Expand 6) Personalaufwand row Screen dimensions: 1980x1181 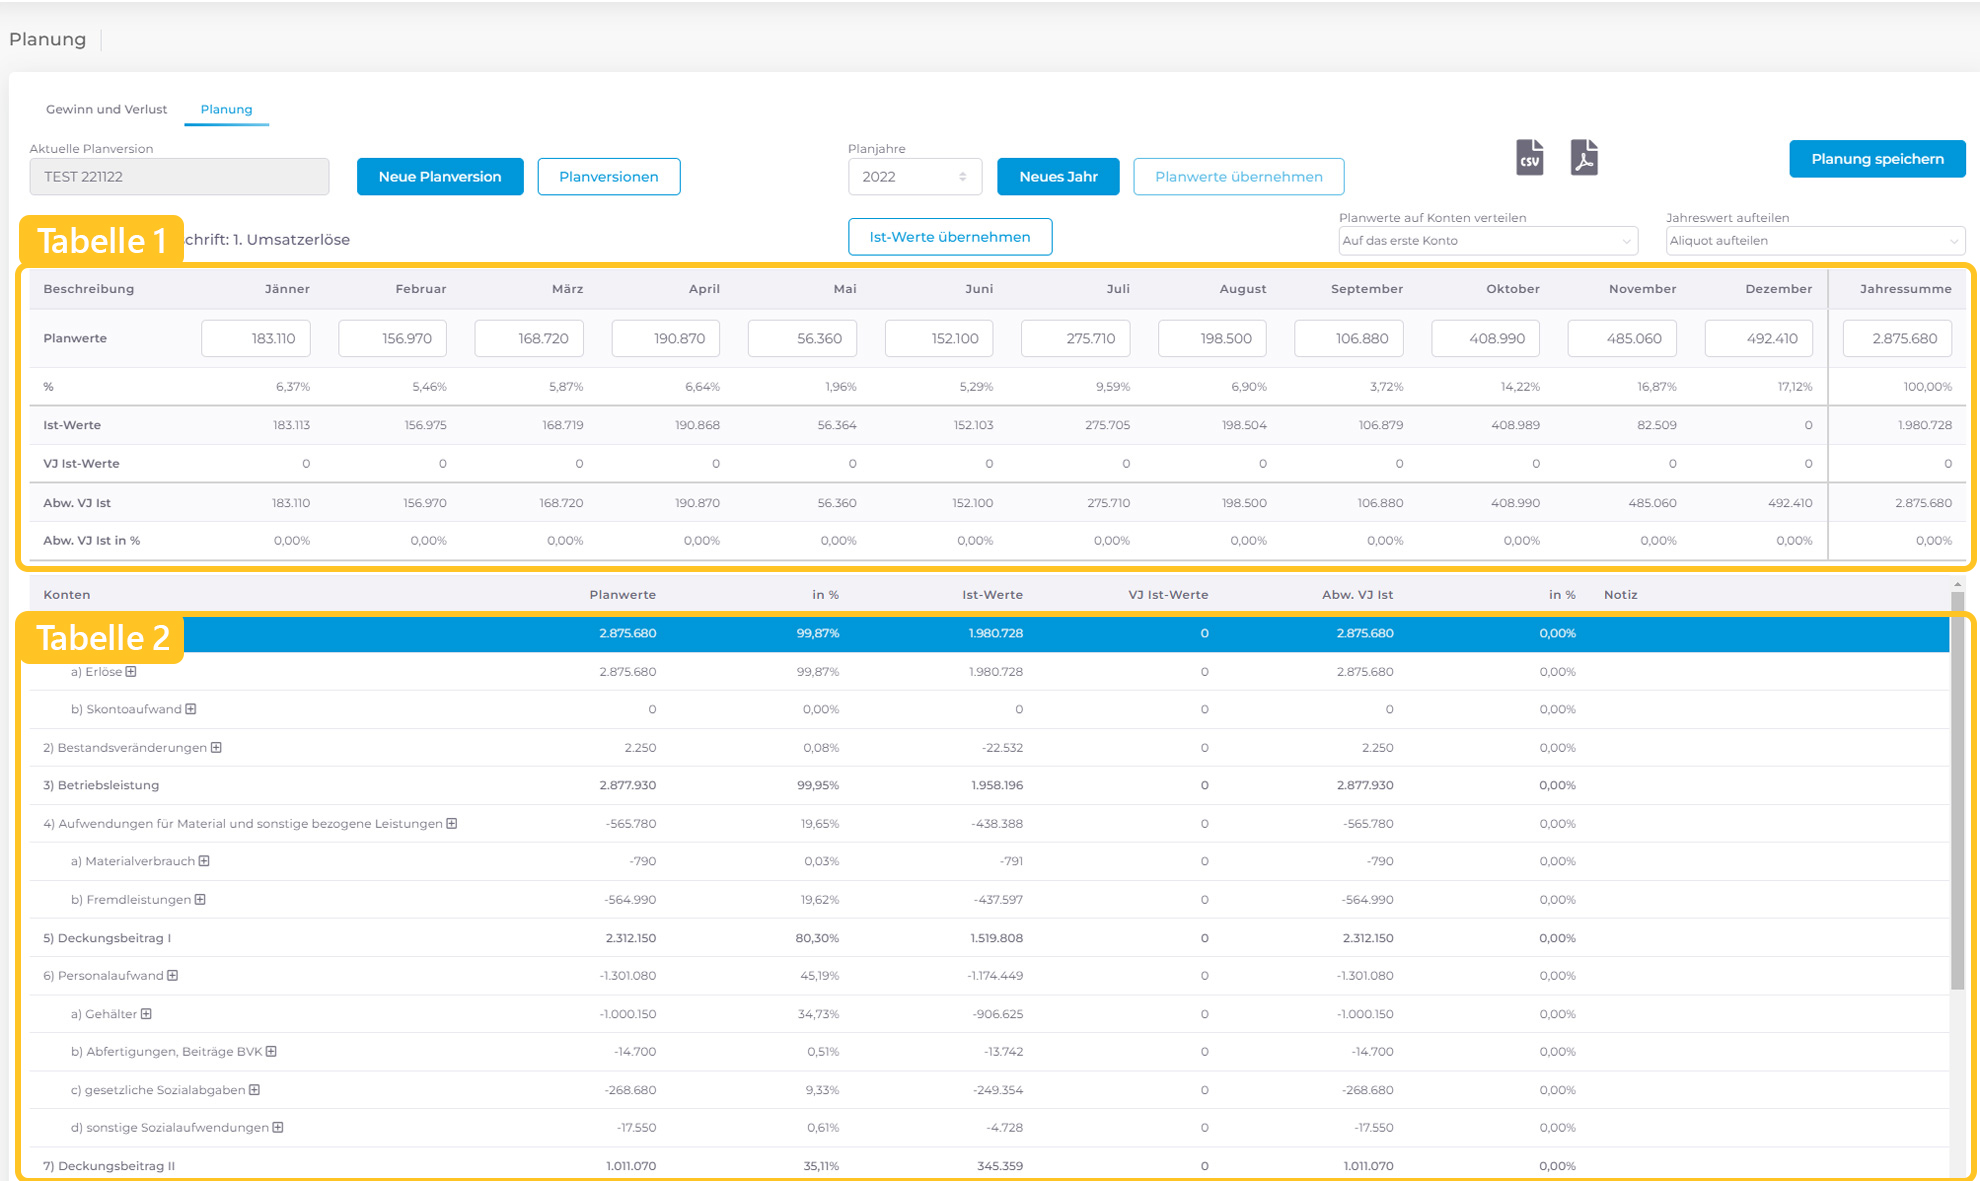pyautogui.click(x=173, y=976)
